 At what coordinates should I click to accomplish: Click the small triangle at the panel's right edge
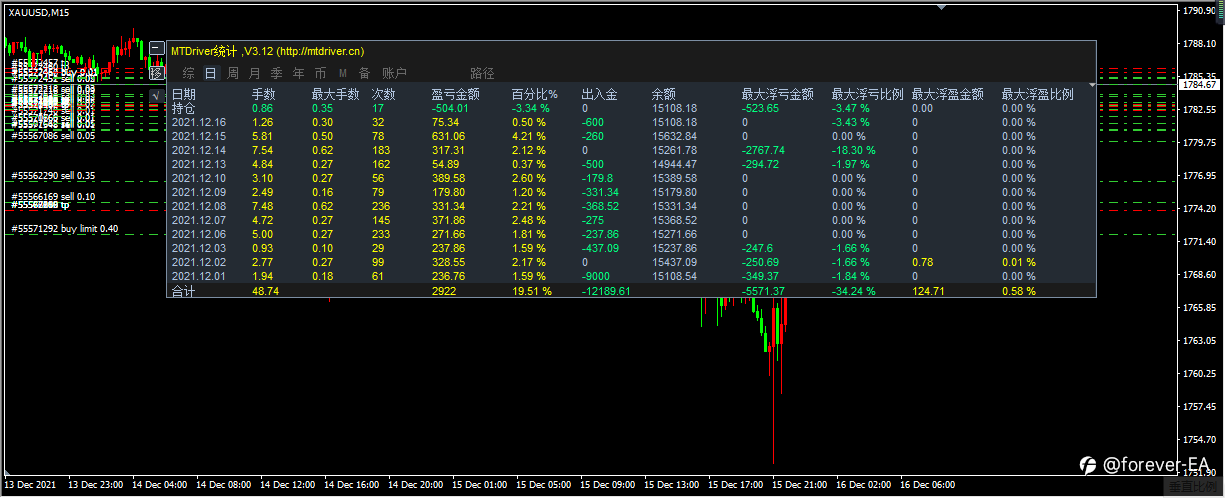[1092, 85]
